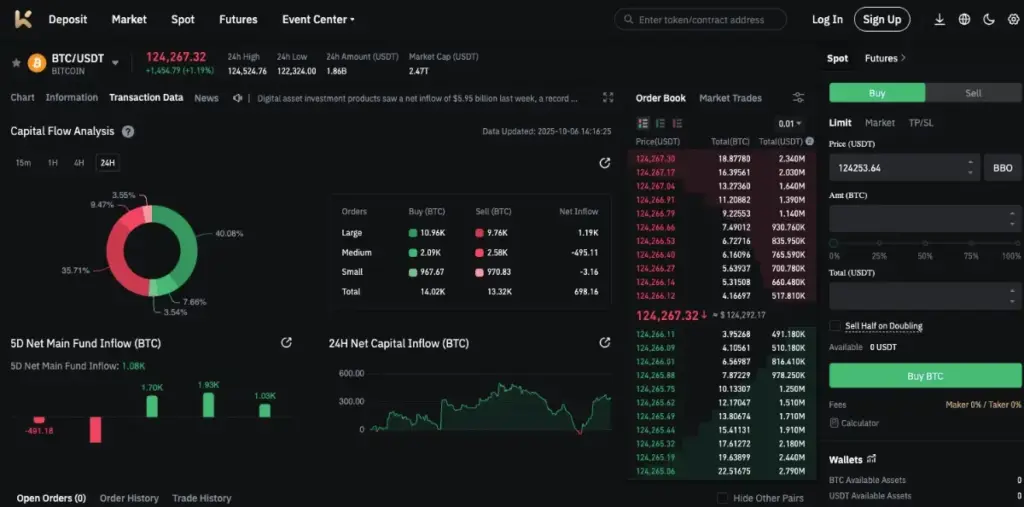Click the announcement speaker icon
This screenshot has height=507, width=1024.
click(x=238, y=98)
